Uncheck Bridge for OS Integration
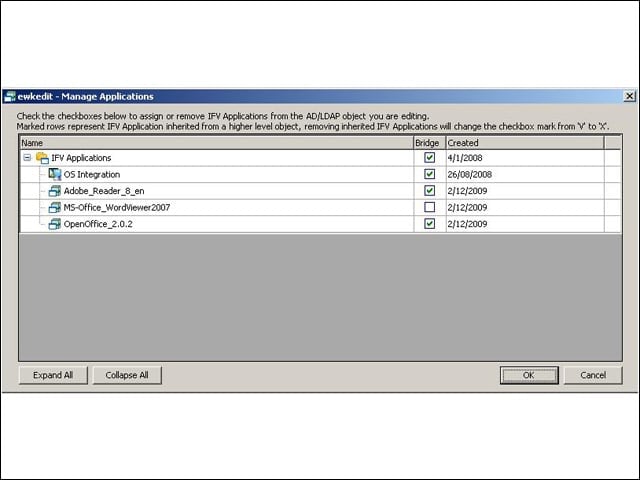The image size is (640, 480). click(429, 174)
